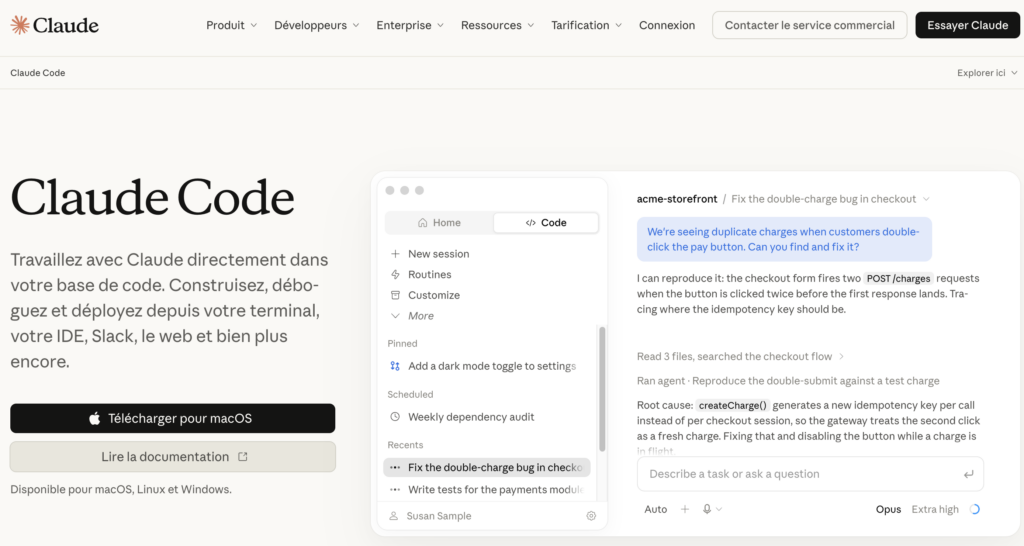
Task: Click the enter arrow icon in prompt field
Action: [x=968, y=474]
